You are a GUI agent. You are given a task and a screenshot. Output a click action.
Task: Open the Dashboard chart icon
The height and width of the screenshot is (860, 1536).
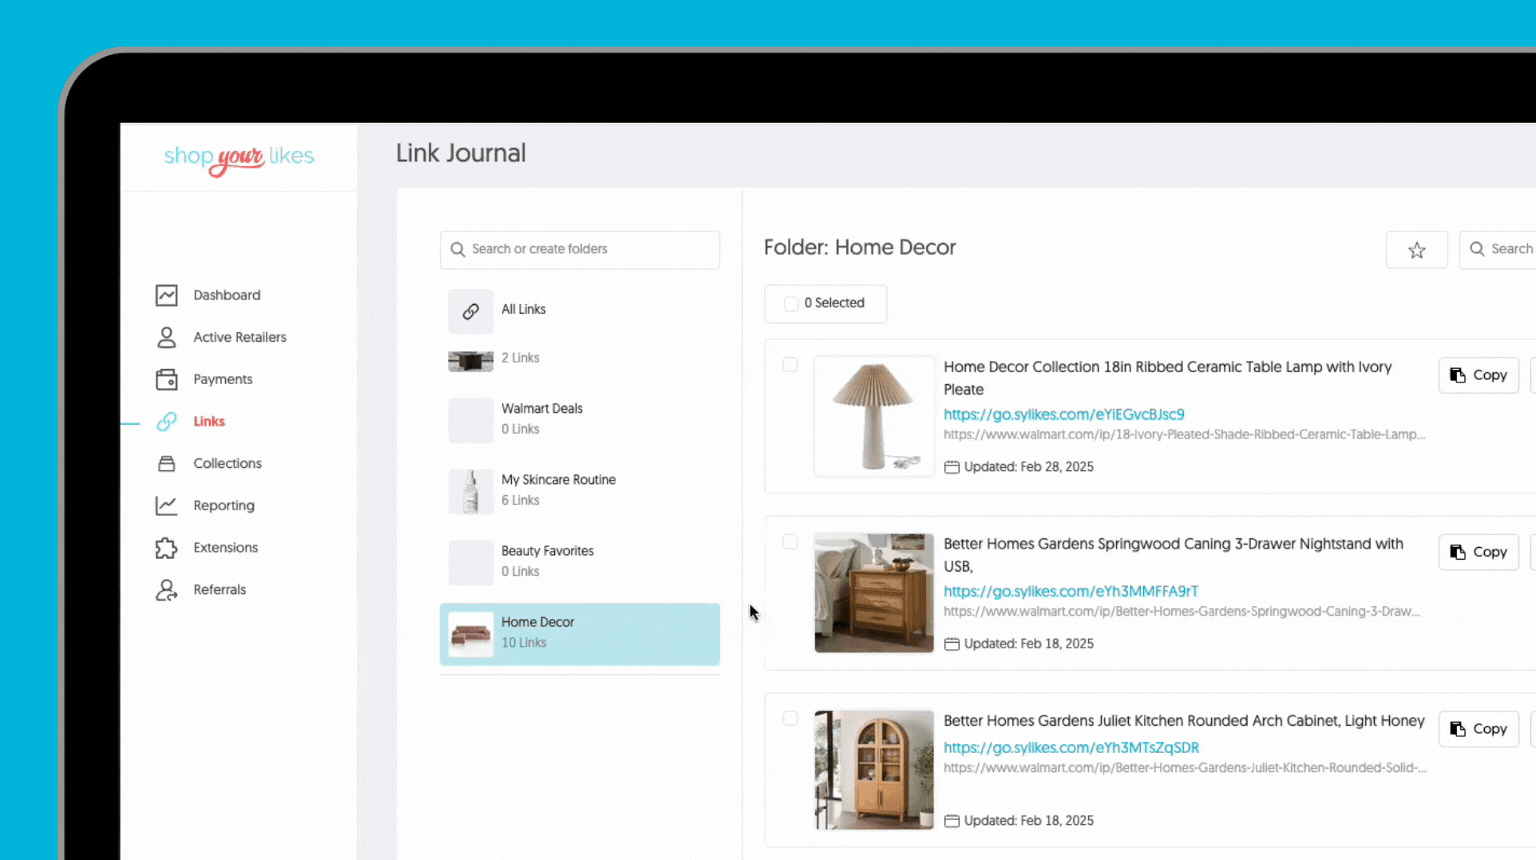(x=167, y=295)
